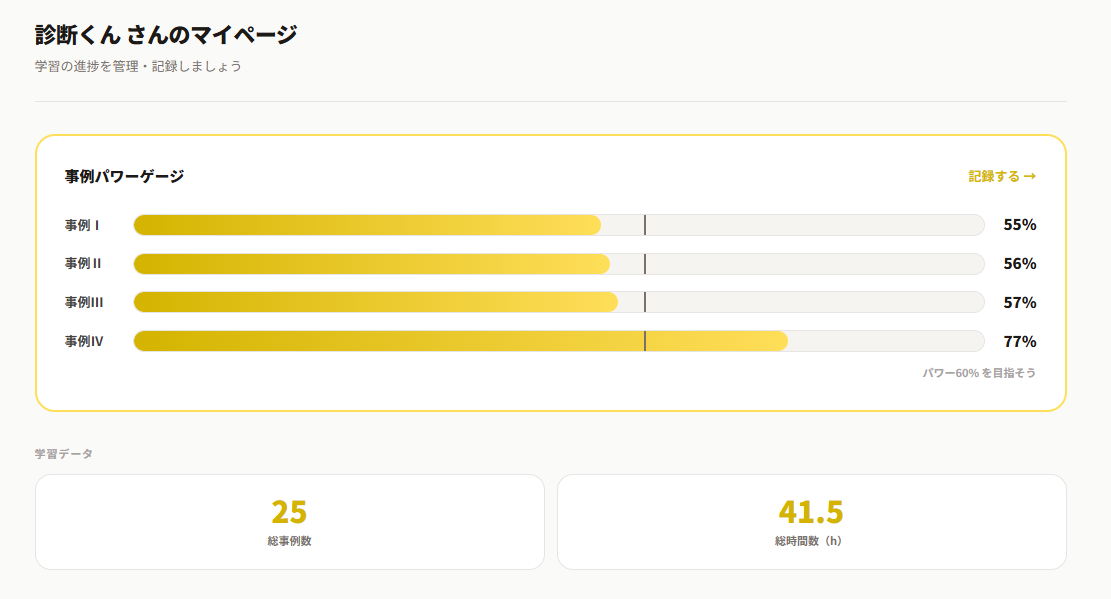The width and height of the screenshot is (1111, 599).
Task: Select the 事例 I progress bar
Action: click(x=559, y=225)
